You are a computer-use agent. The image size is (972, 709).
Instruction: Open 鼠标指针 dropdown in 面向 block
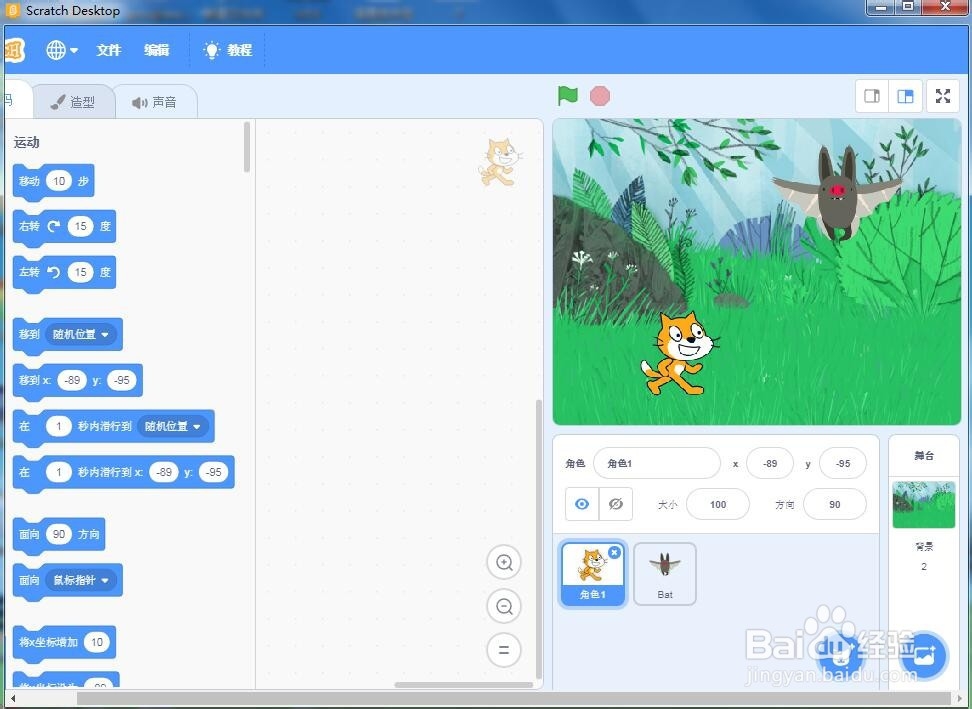(x=81, y=580)
